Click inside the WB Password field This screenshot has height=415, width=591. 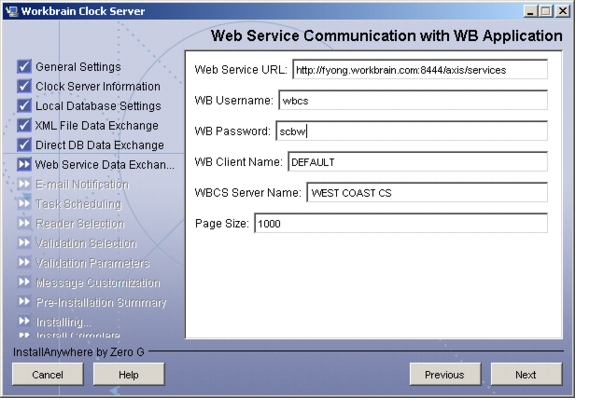coord(412,131)
